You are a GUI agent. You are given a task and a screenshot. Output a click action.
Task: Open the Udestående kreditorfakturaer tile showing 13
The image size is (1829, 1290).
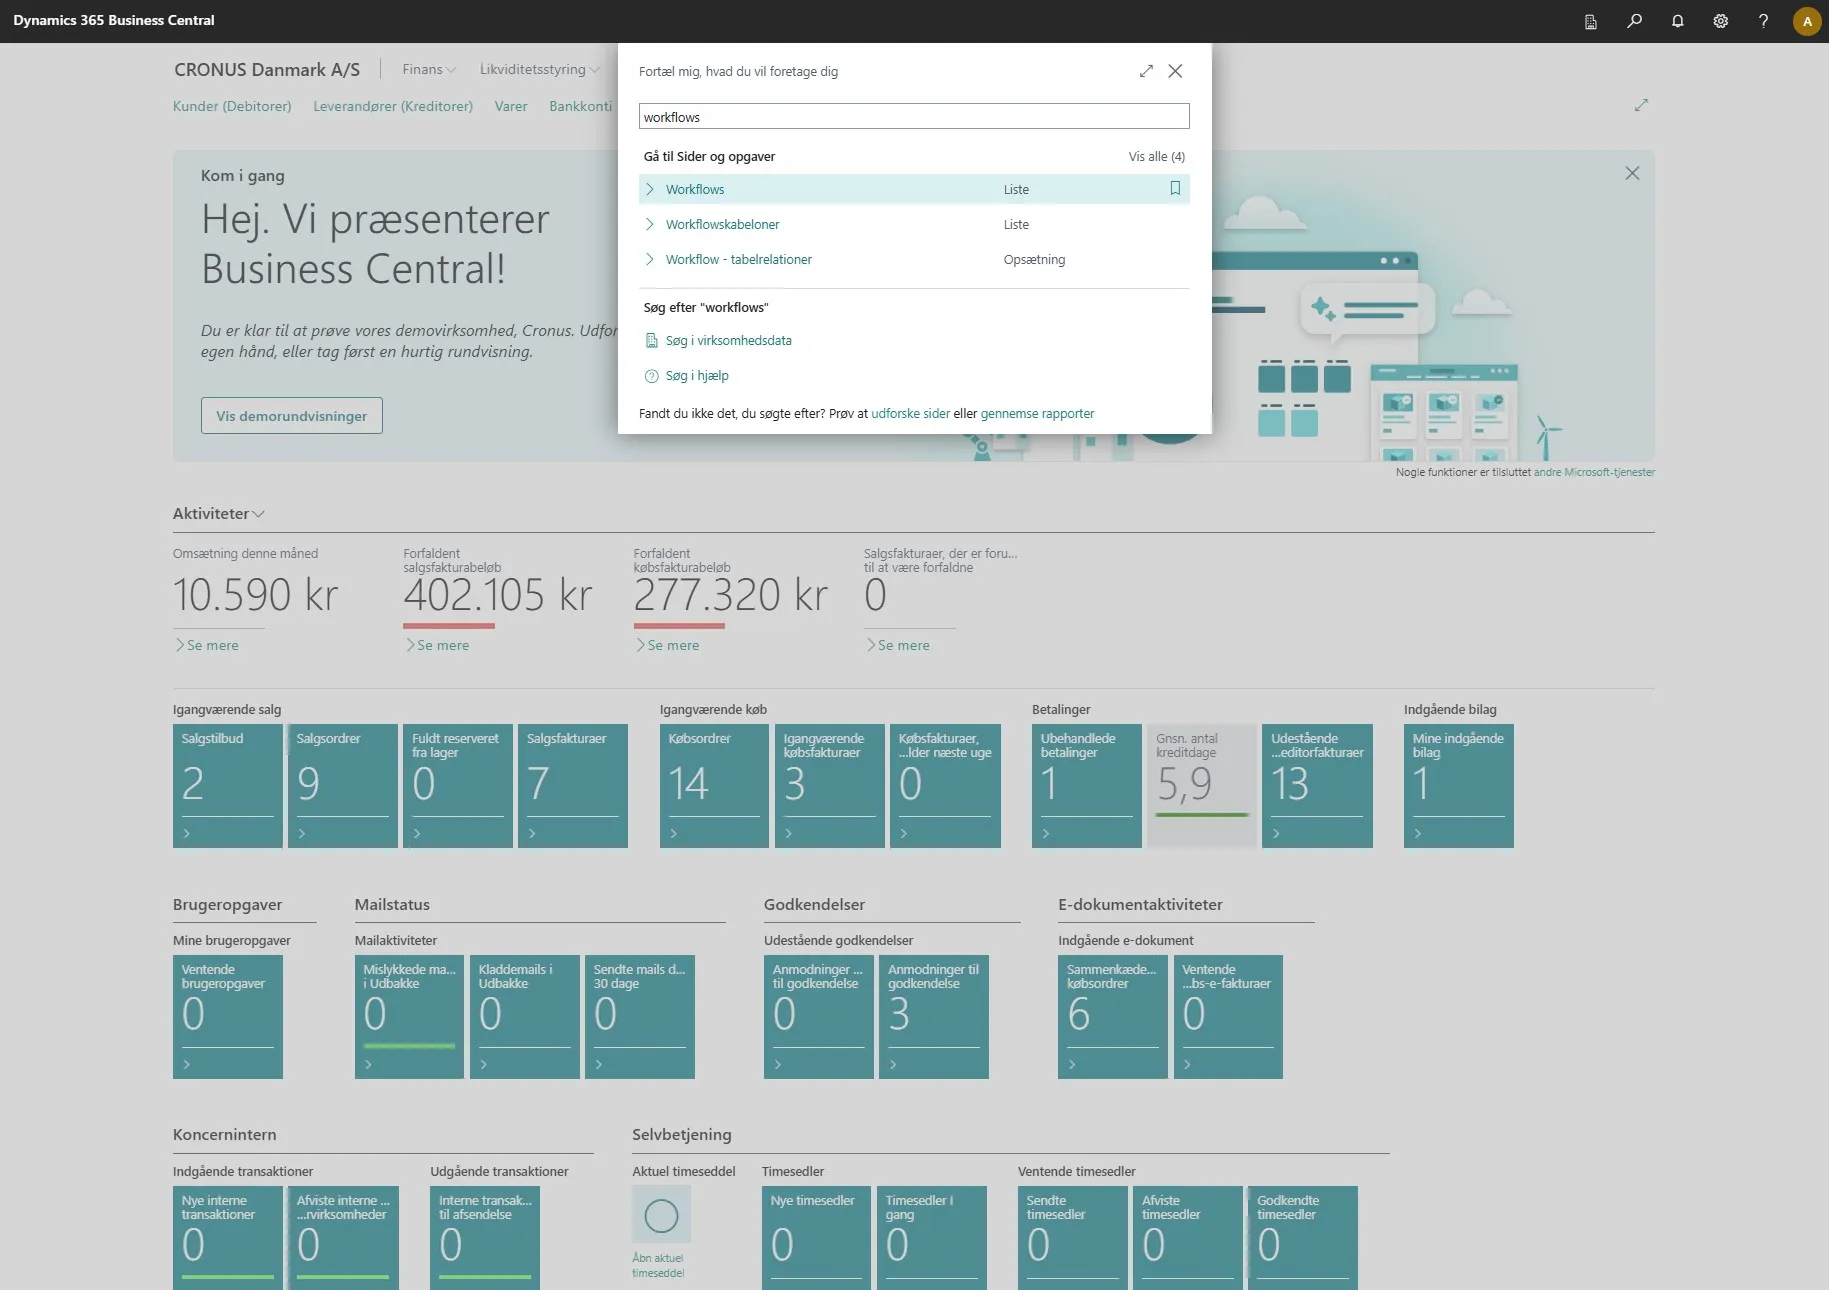(1317, 786)
